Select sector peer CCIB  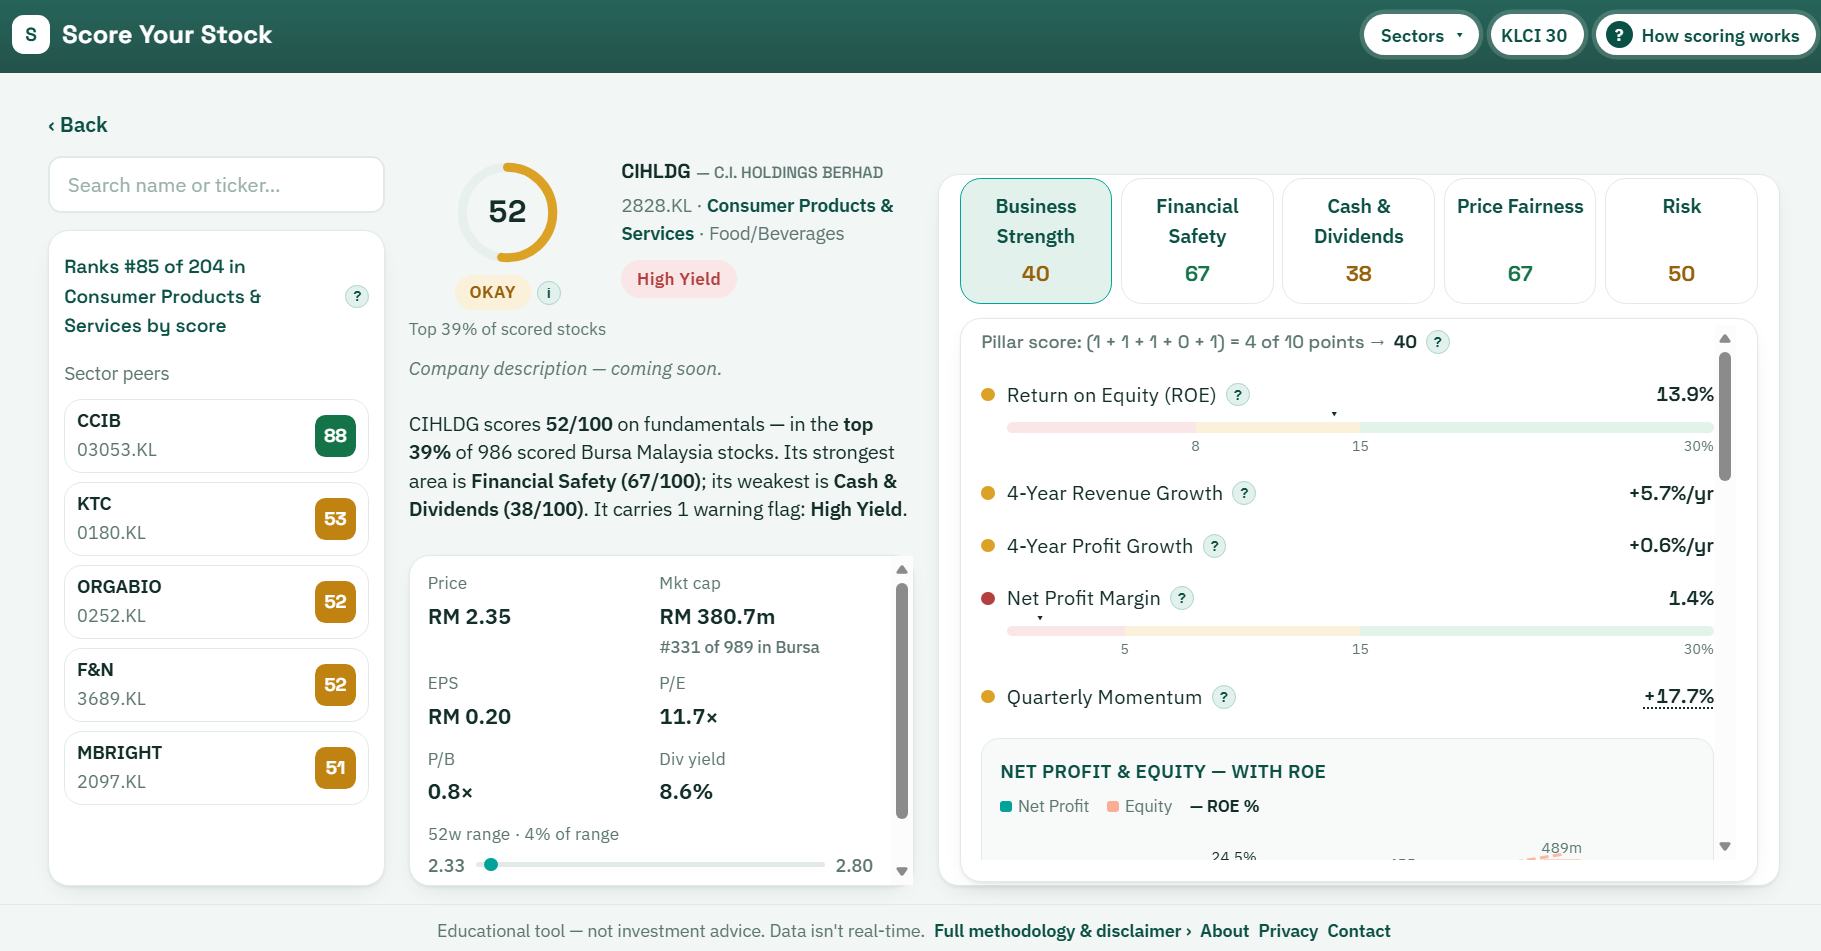[216, 436]
